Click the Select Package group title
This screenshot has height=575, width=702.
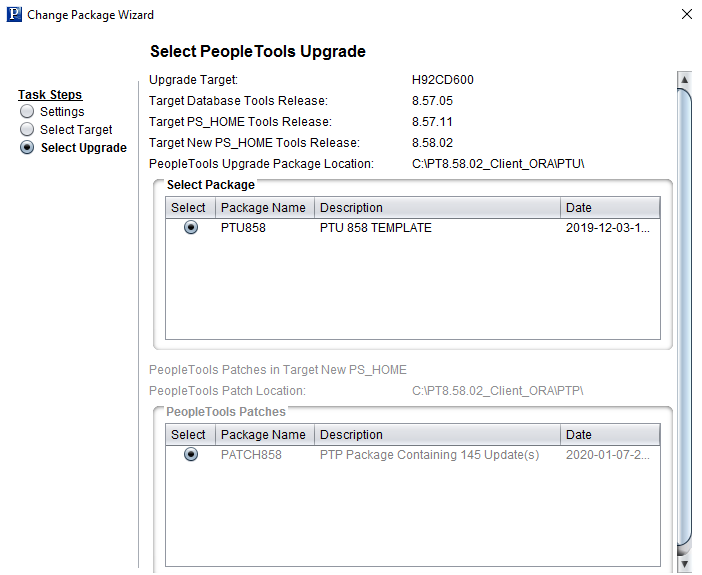click(x=211, y=185)
